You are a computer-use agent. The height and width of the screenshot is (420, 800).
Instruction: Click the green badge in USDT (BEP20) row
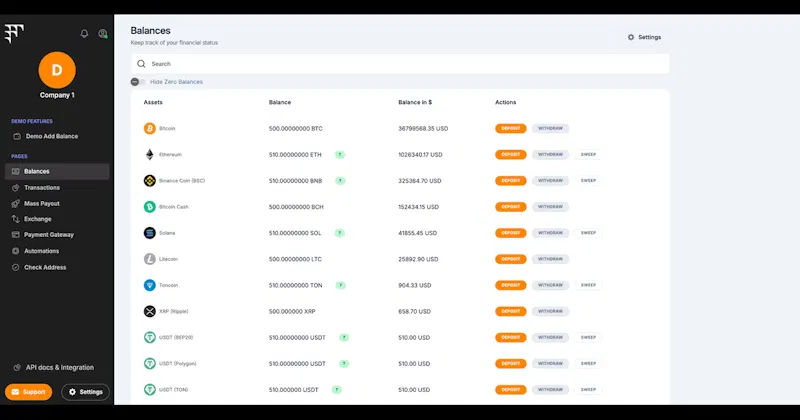pyautogui.click(x=344, y=337)
